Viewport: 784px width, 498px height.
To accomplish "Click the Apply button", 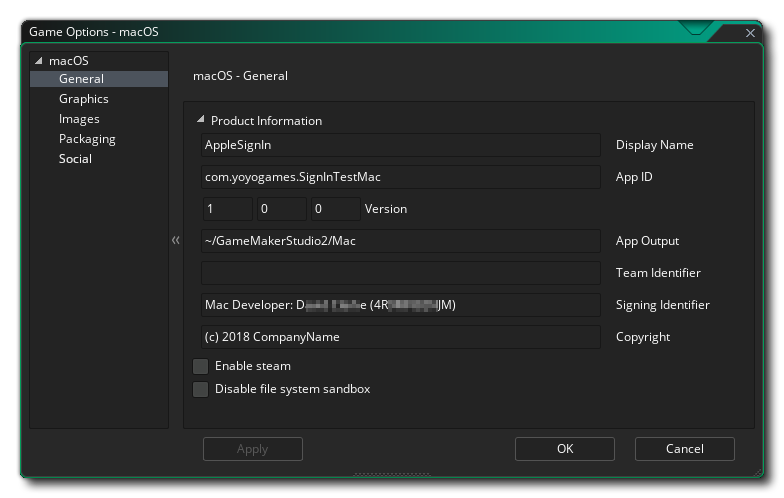I will 252,449.
